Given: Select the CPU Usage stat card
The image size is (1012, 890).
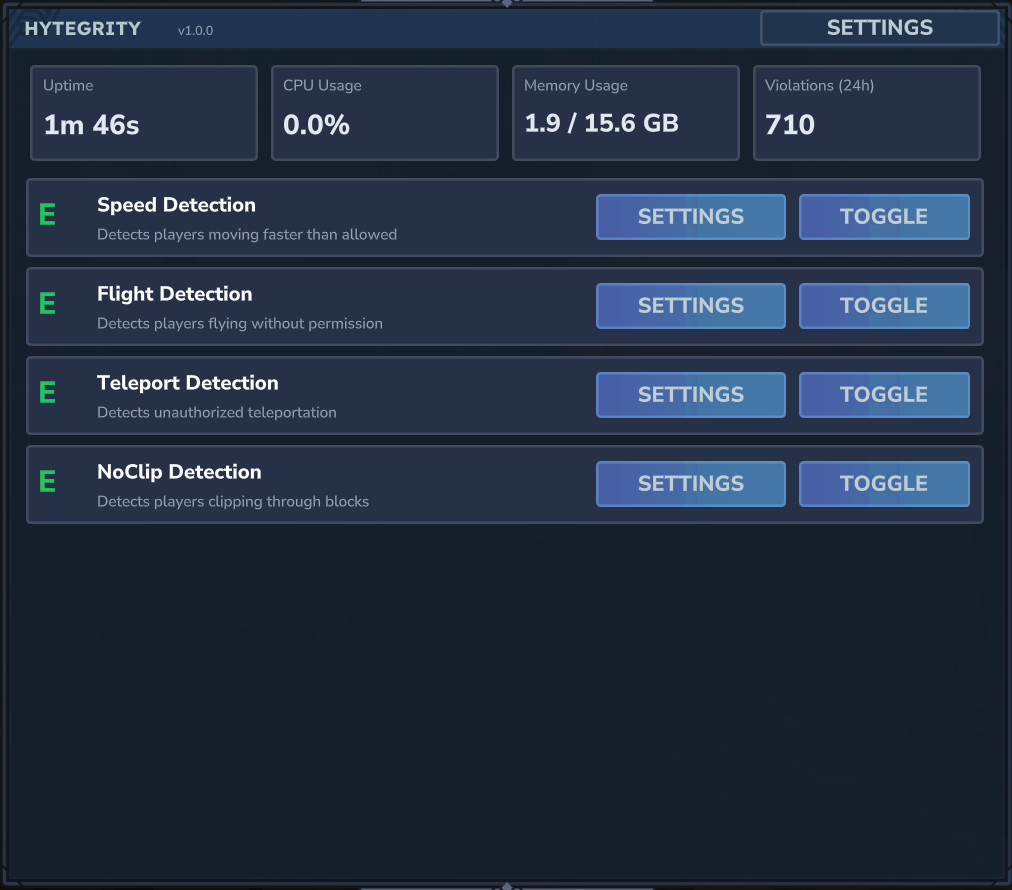Looking at the screenshot, I should click(x=385, y=113).
